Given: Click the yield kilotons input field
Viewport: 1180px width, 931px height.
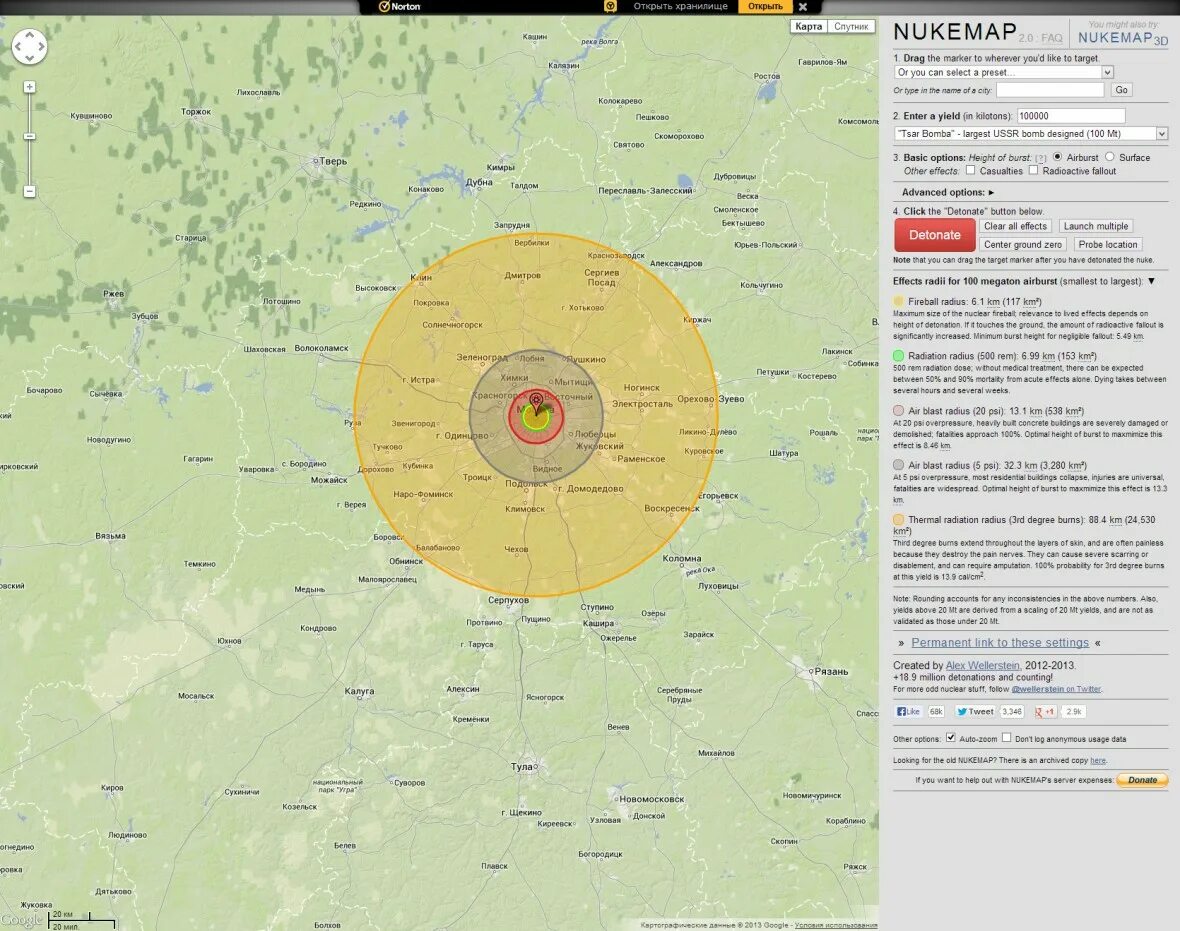Looking at the screenshot, I should point(1070,116).
